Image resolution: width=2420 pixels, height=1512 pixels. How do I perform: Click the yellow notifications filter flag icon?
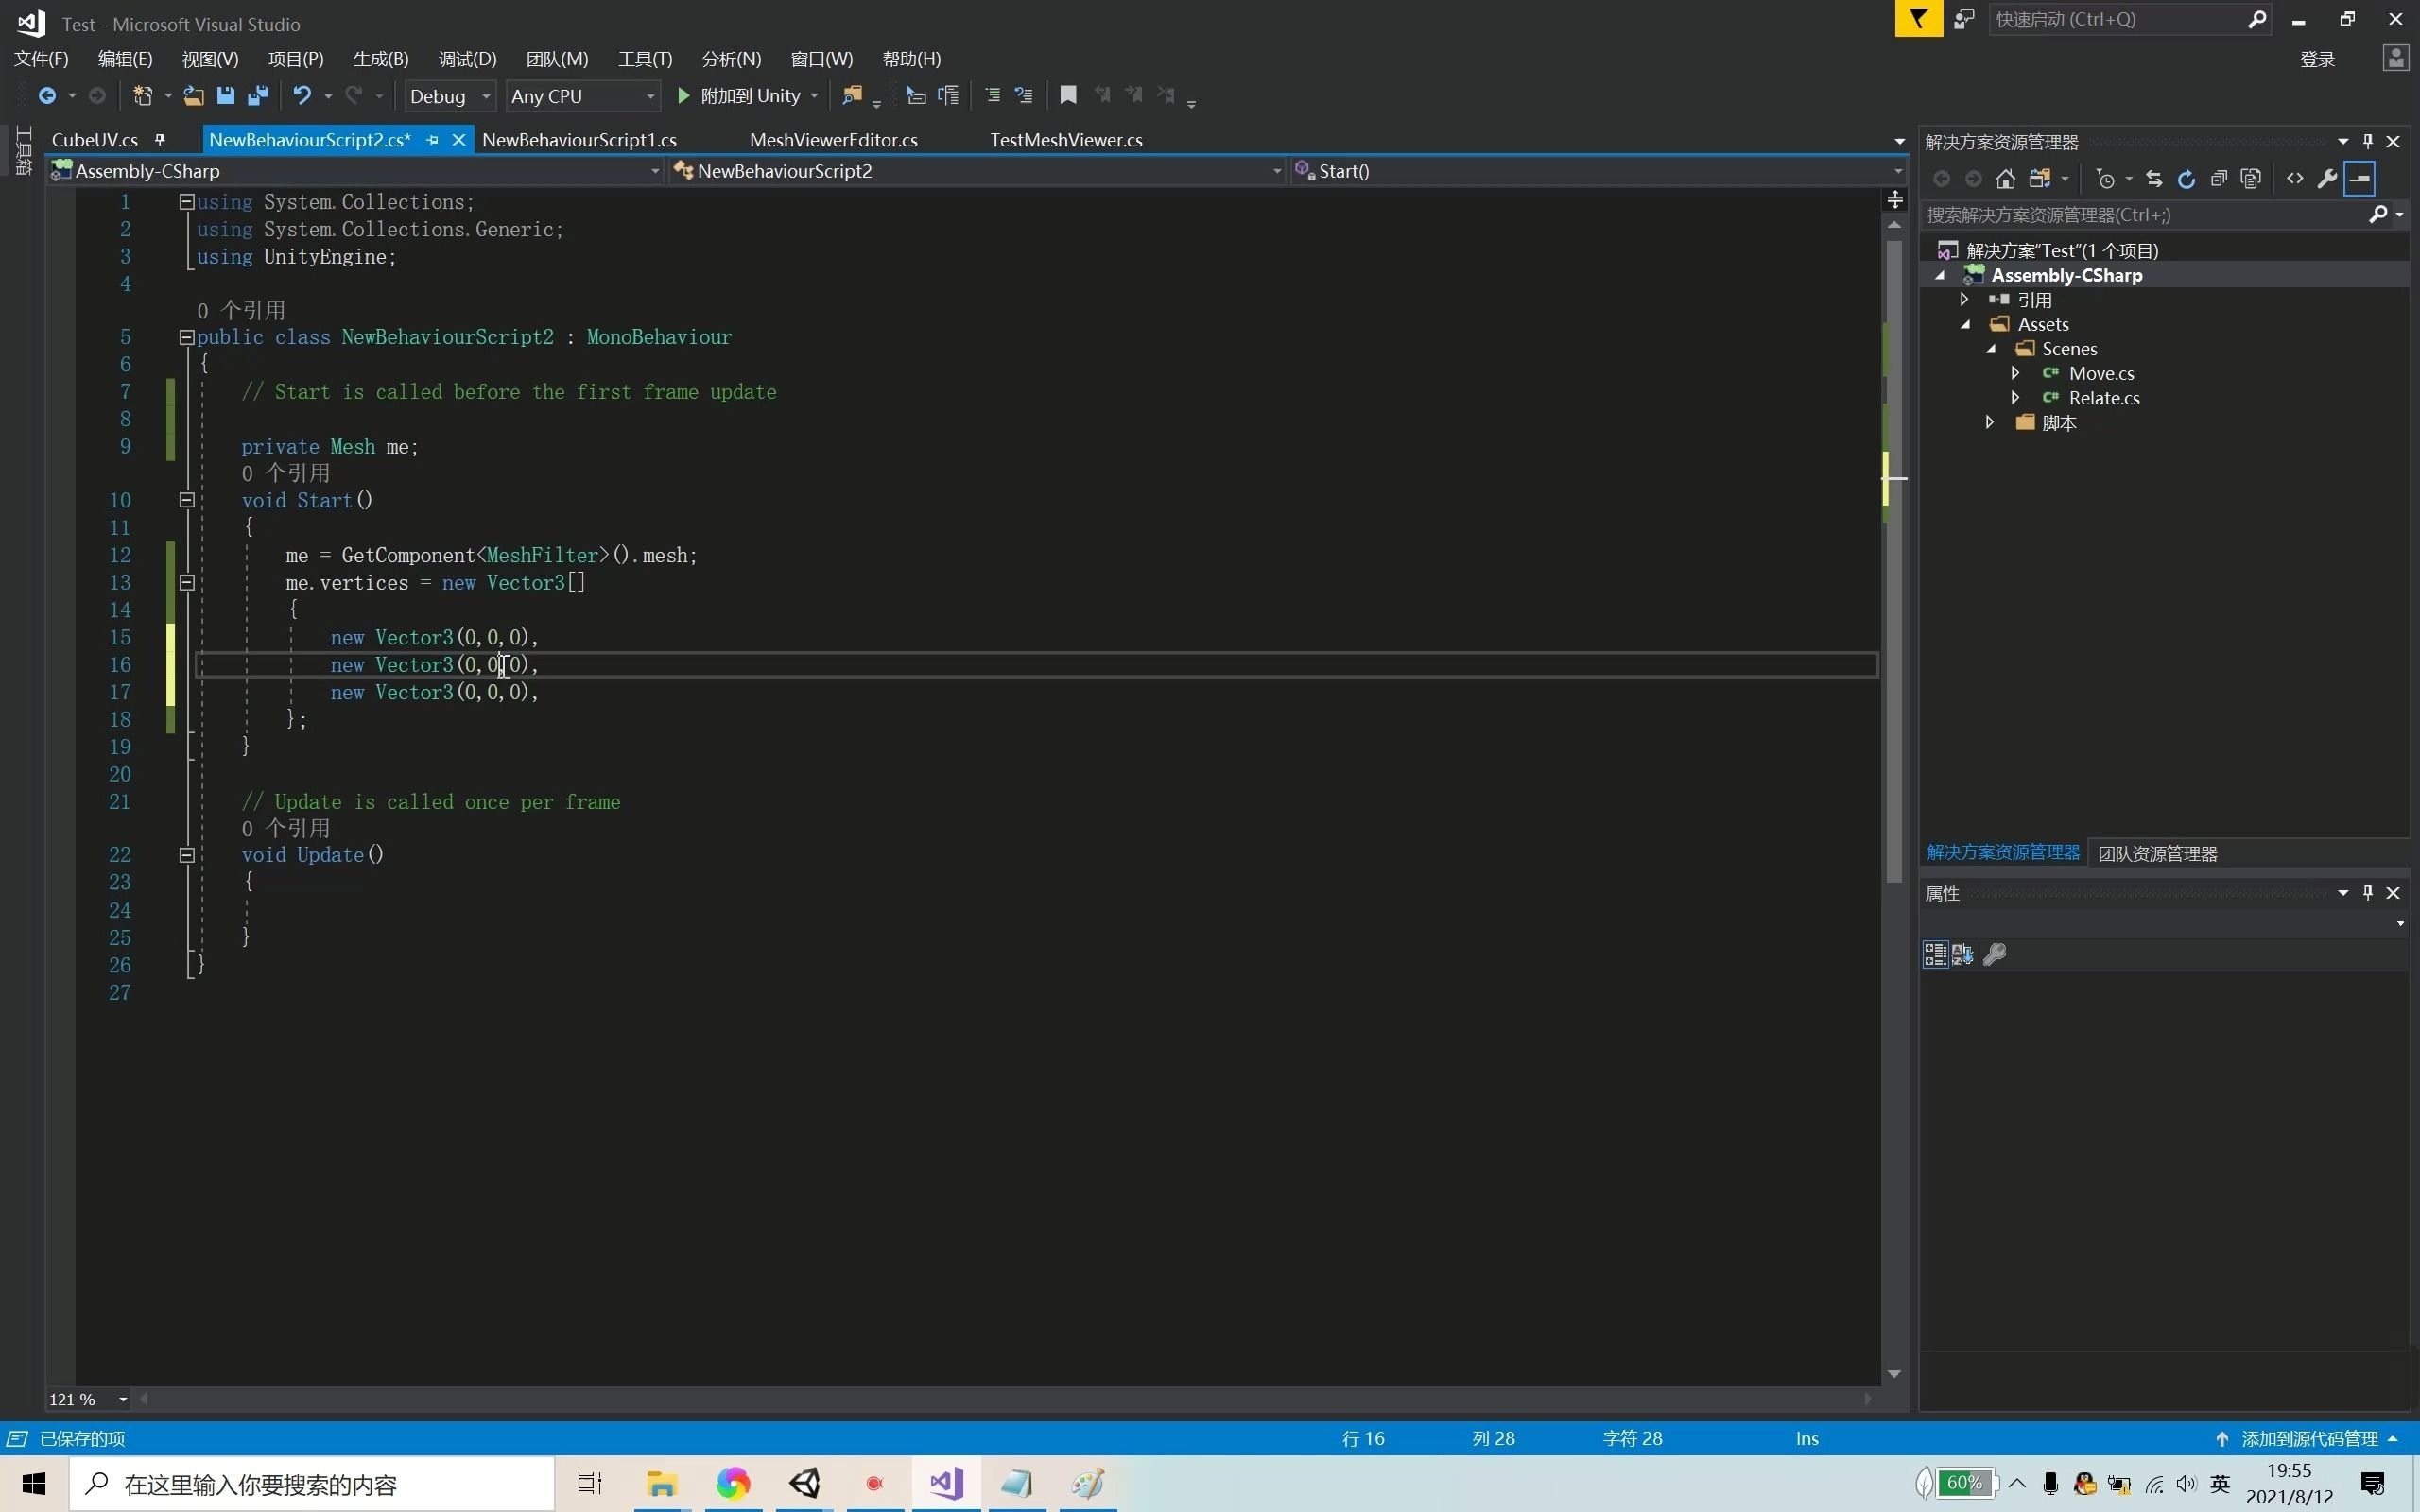pos(1918,19)
